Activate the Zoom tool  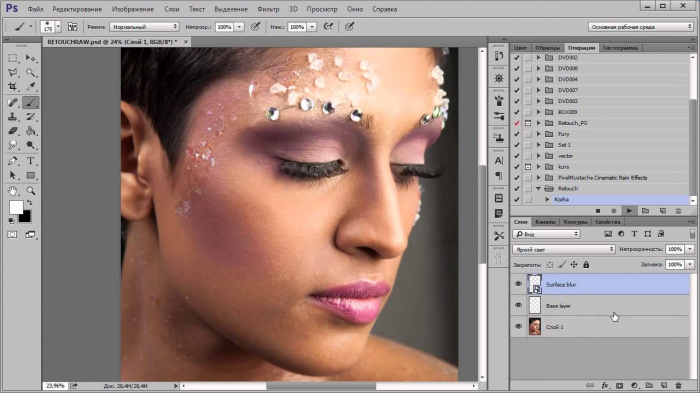pos(30,191)
